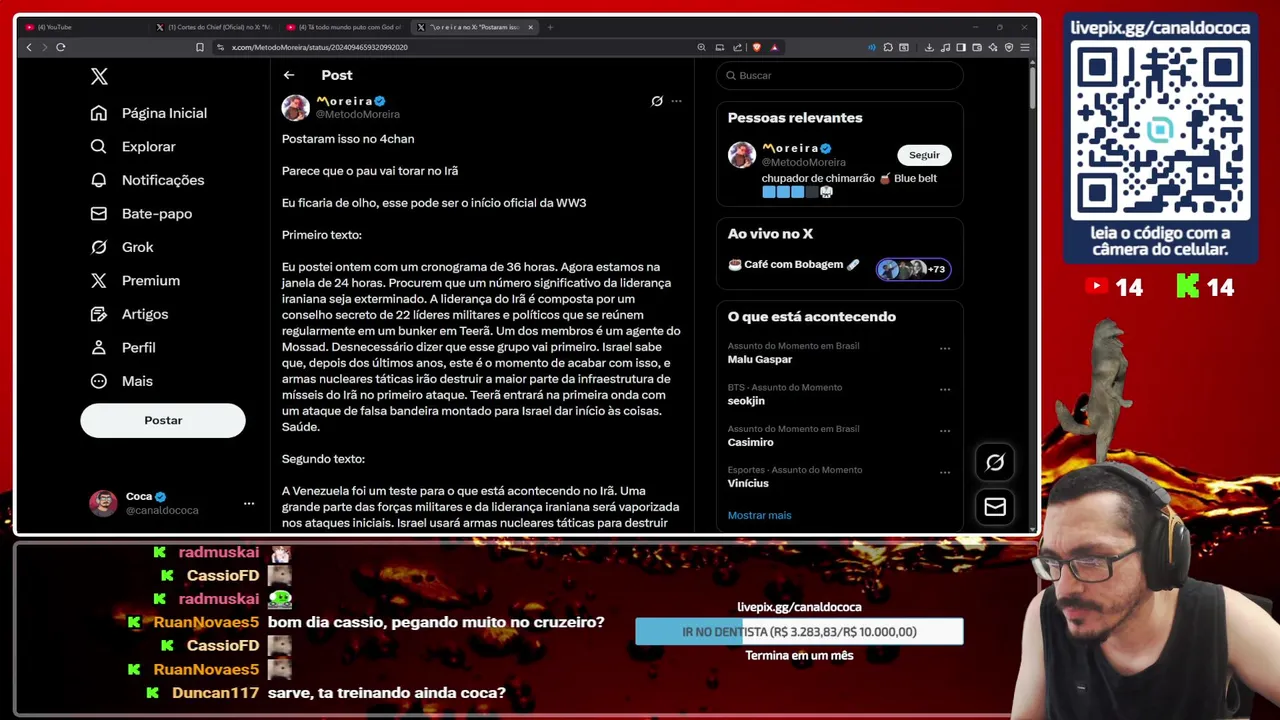The image size is (1280, 720).
Task: Close the active Moreira X tab
Action: [531, 27]
